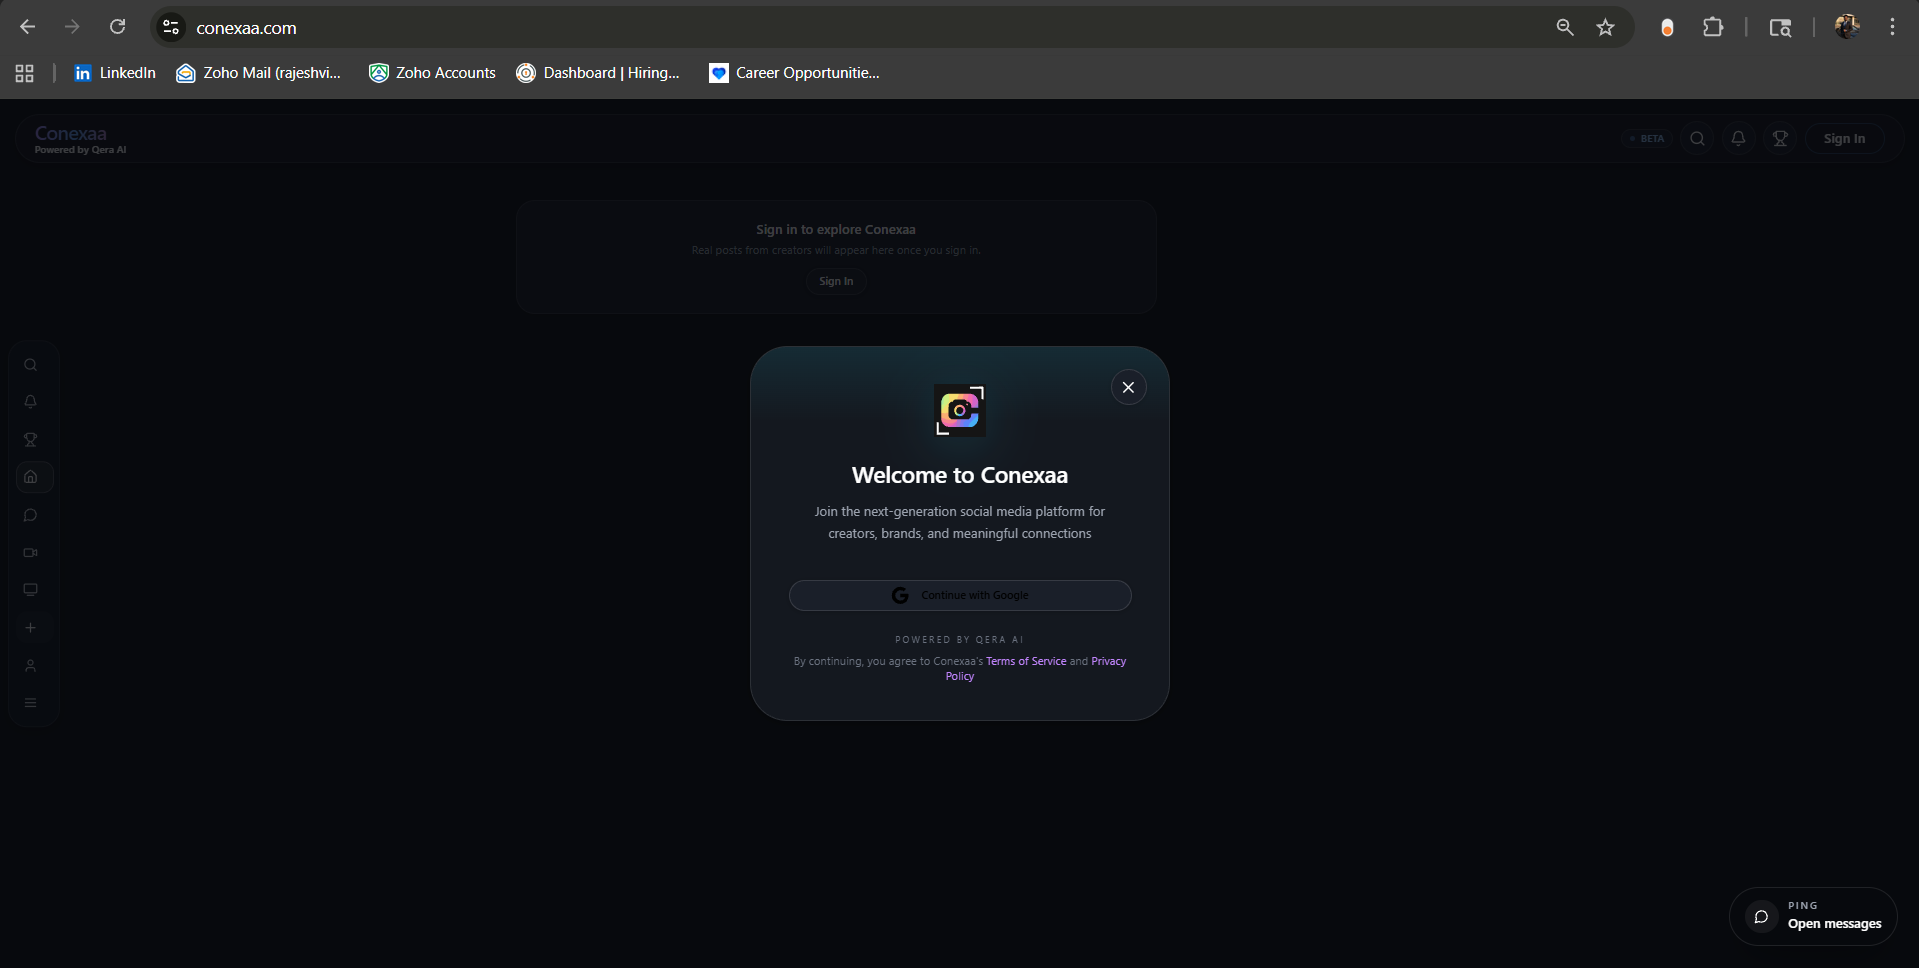Open video camera icon in left sidebar

click(x=31, y=553)
